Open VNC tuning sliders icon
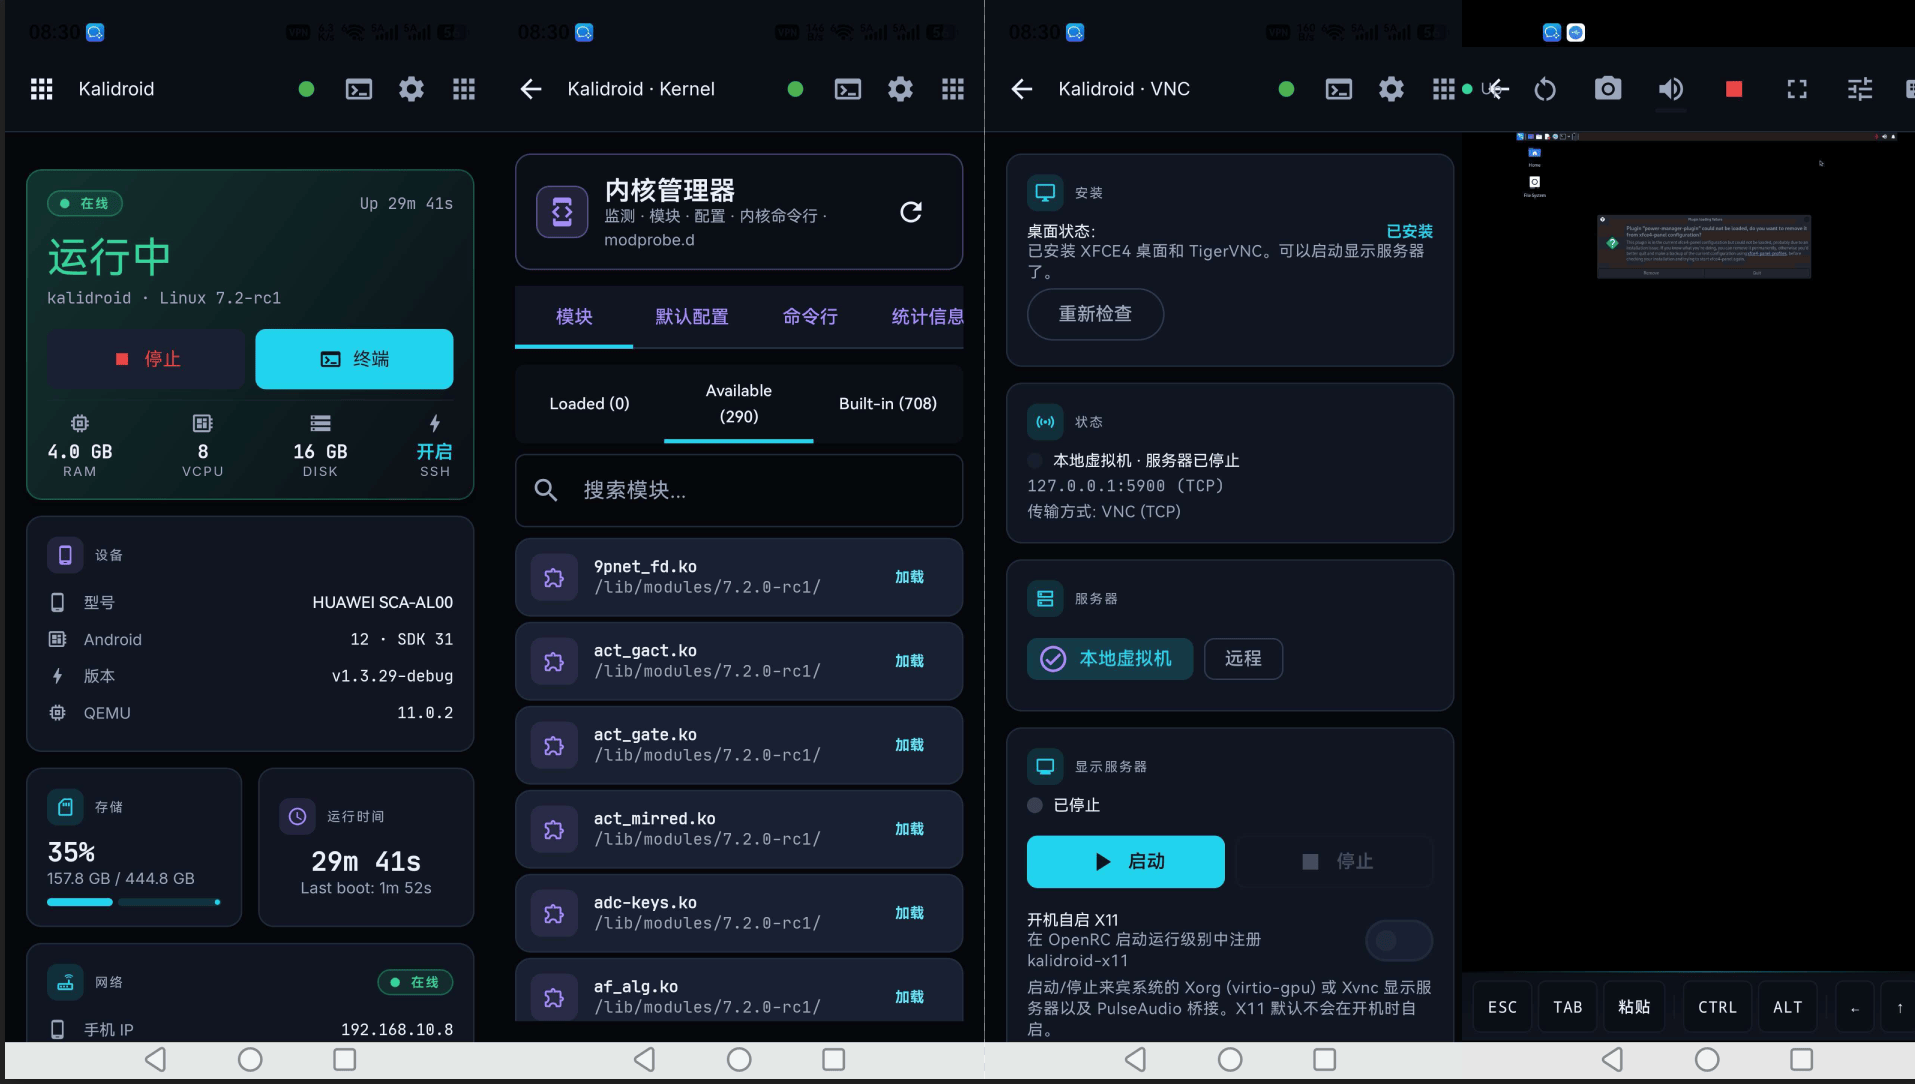Viewport: 1915px width, 1084px height. (x=1860, y=89)
